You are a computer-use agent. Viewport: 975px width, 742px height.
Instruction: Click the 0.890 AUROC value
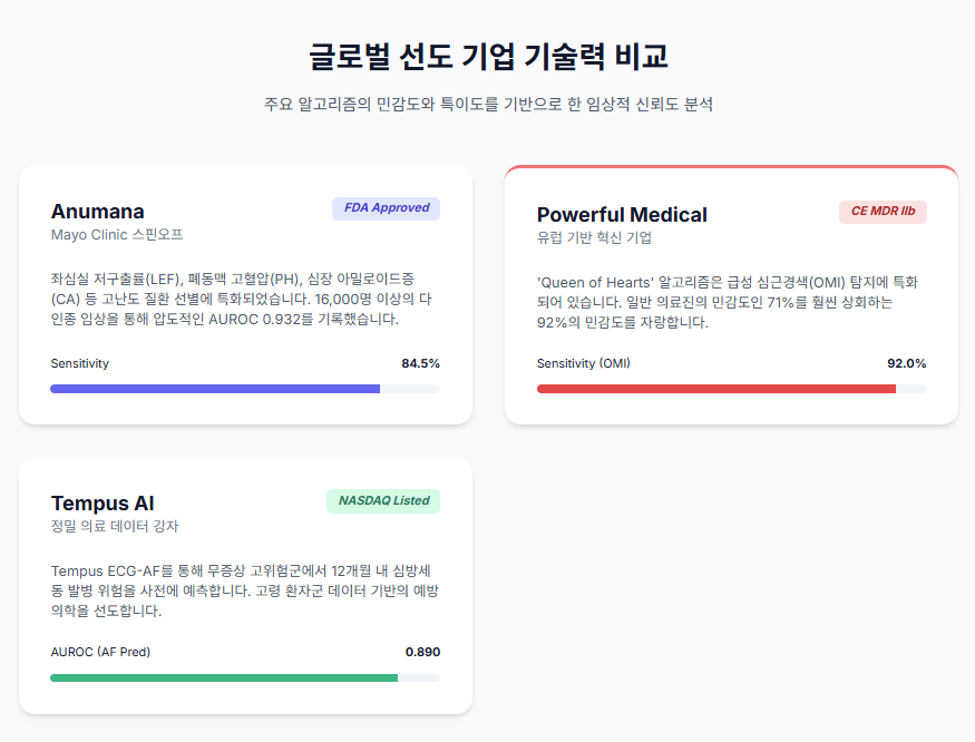(x=423, y=652)
